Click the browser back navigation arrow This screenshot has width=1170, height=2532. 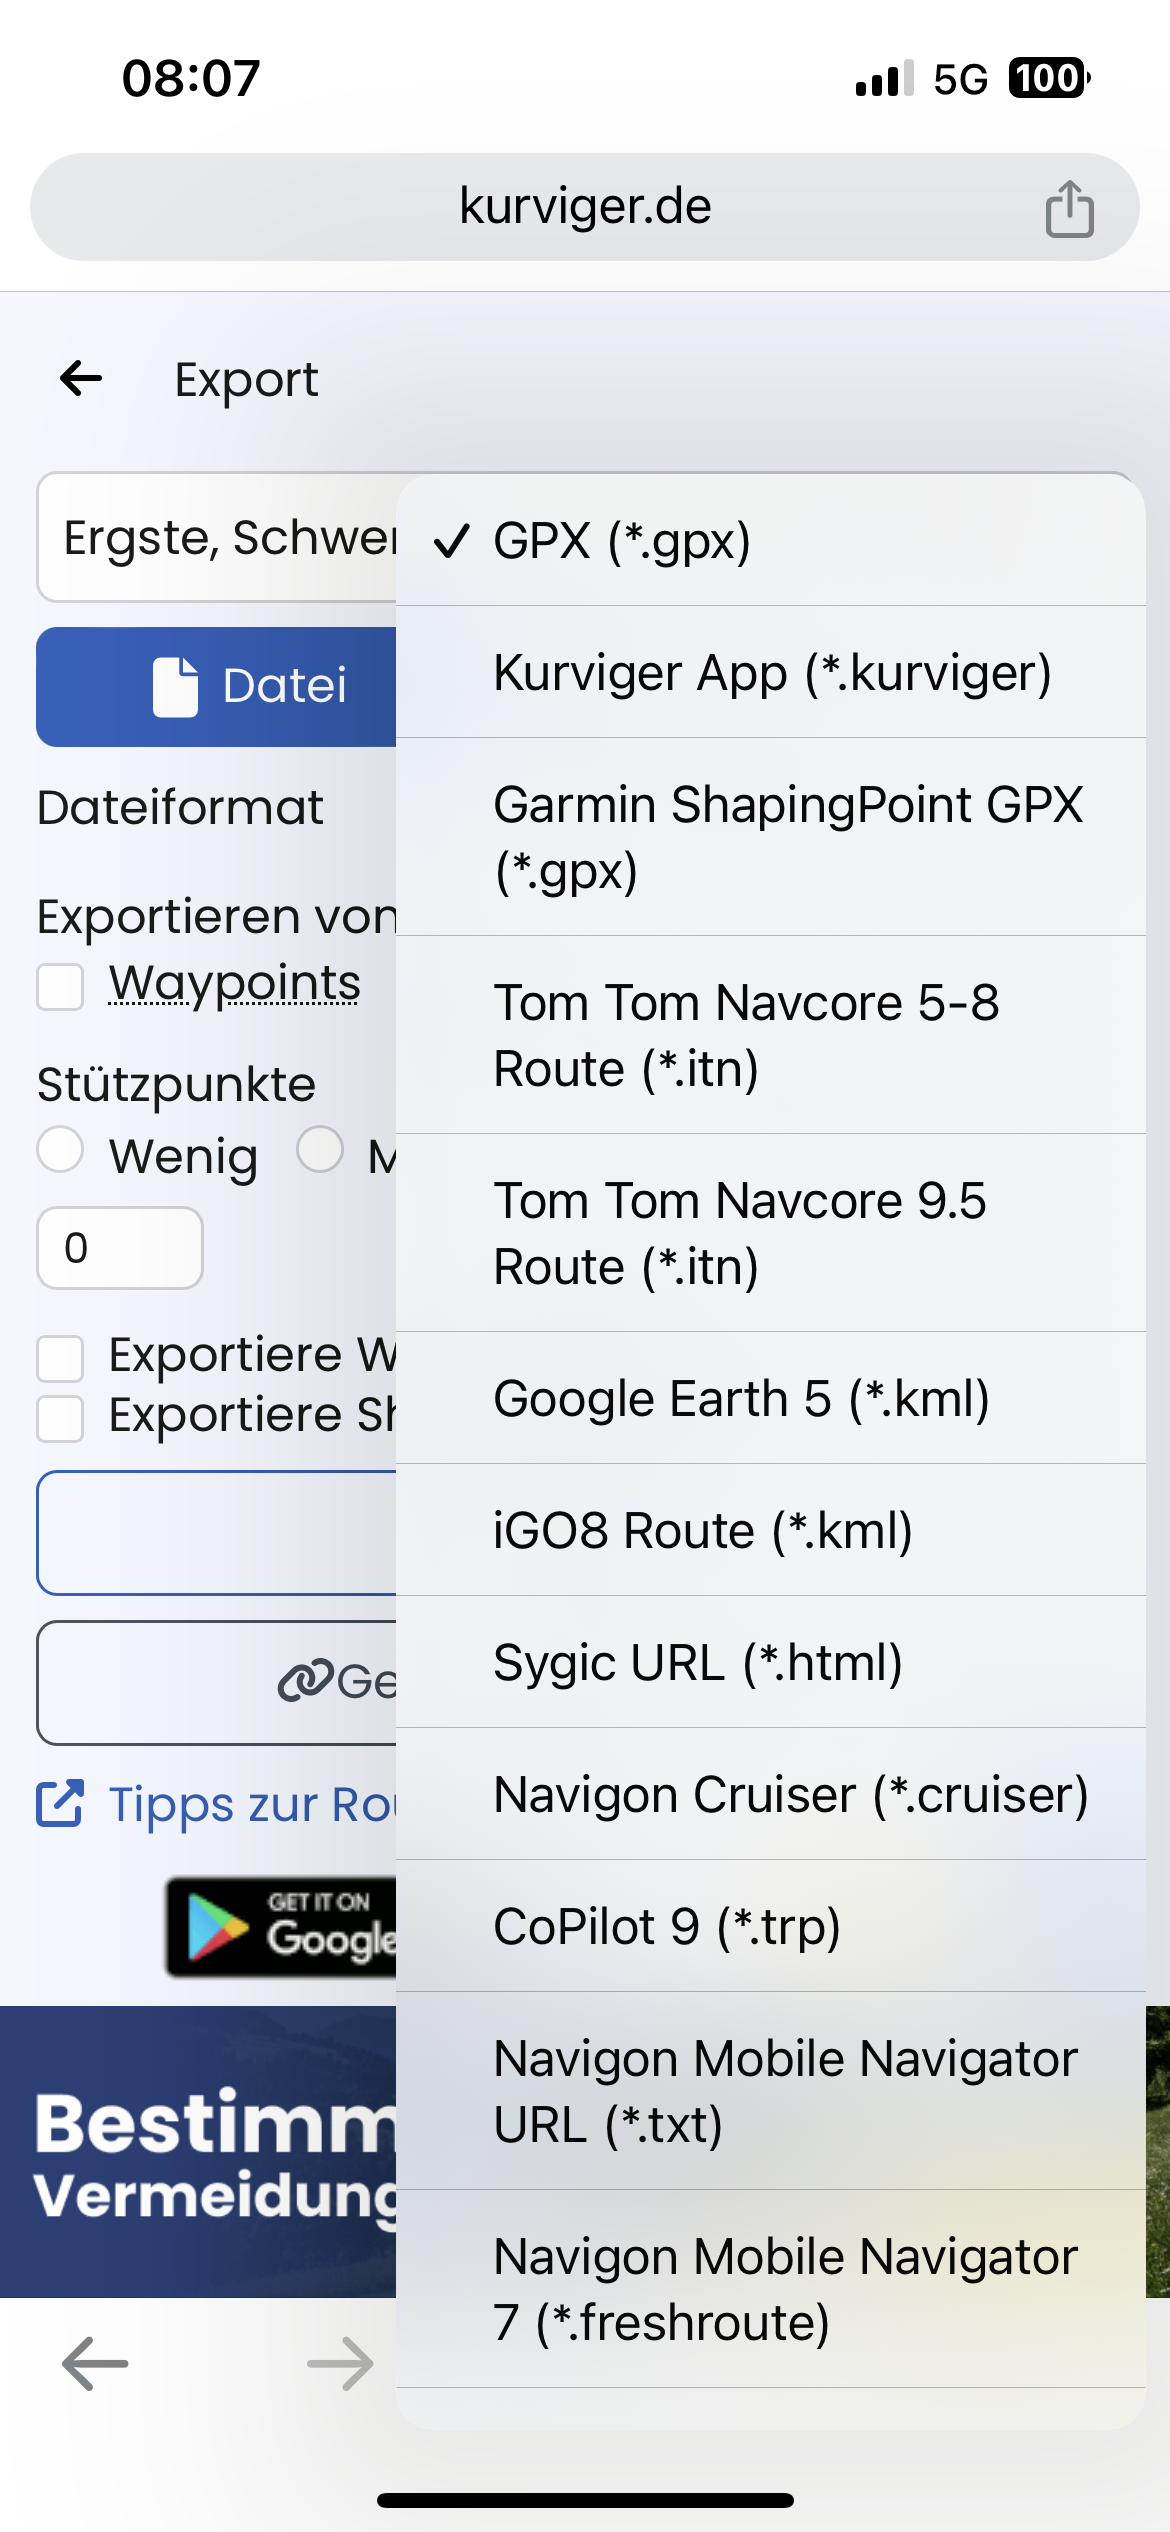[95, 2364]
